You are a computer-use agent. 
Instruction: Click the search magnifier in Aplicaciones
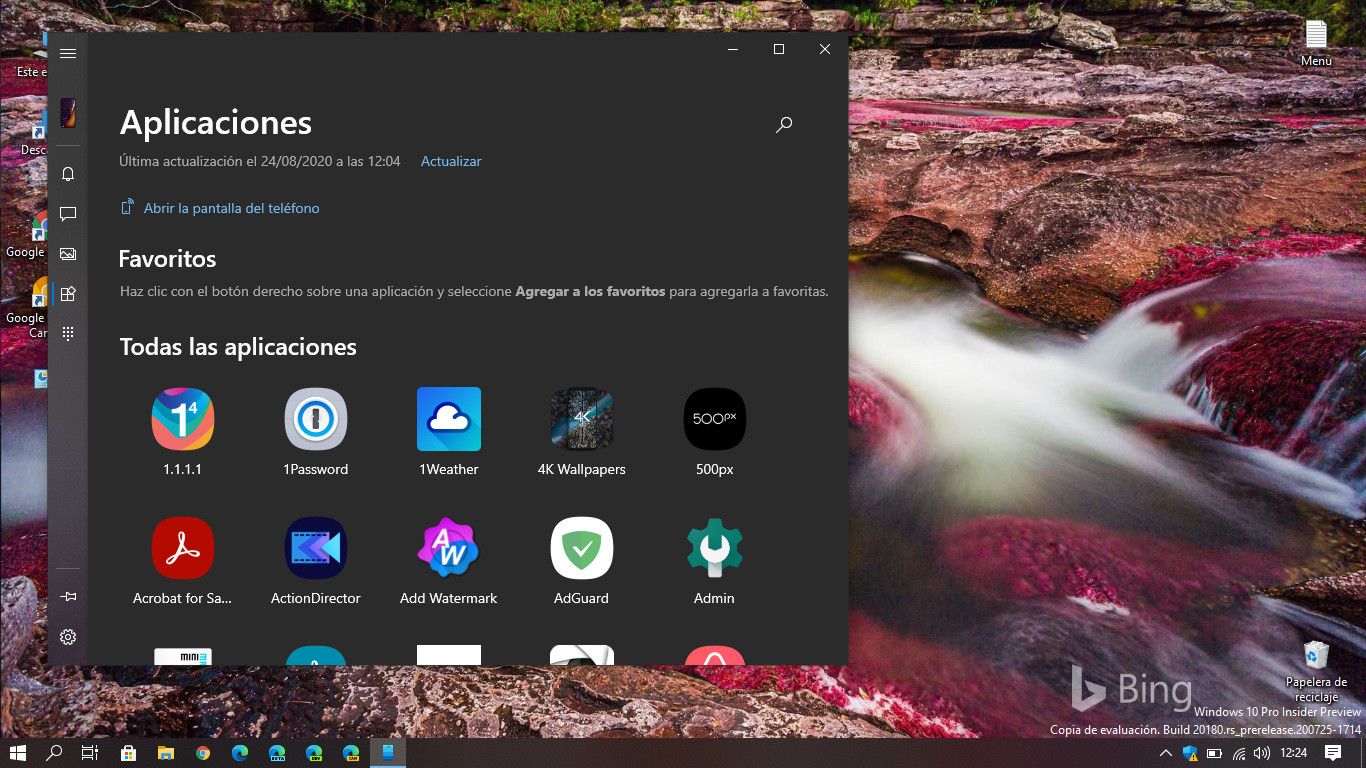pyautogui.click(x=784, y=125)
